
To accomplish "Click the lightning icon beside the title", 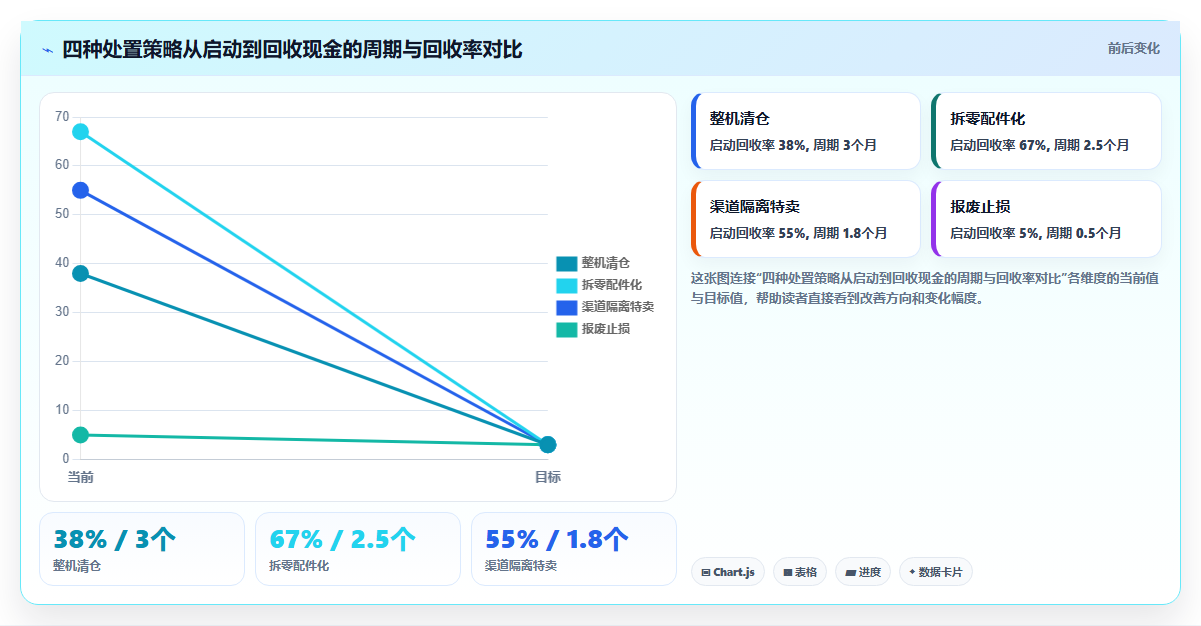I will 47,50.
